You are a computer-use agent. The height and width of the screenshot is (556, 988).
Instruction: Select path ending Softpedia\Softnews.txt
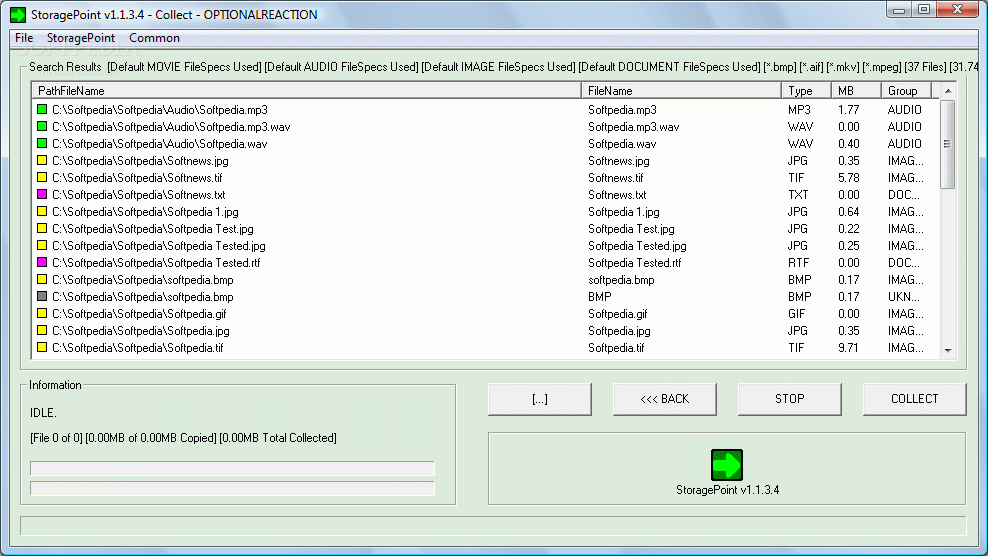tap(139, 195)
